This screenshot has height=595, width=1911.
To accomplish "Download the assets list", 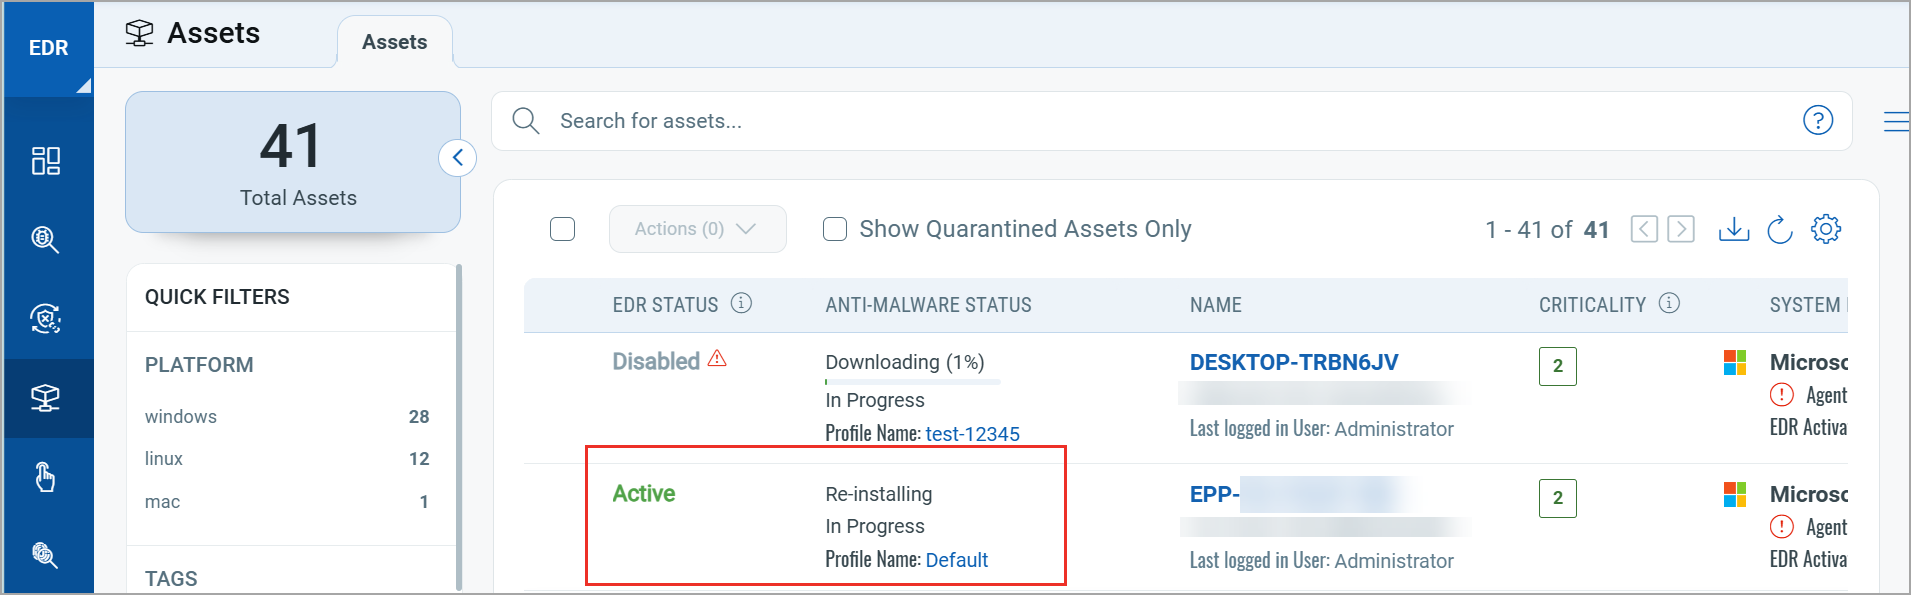I will [1733, 230].
